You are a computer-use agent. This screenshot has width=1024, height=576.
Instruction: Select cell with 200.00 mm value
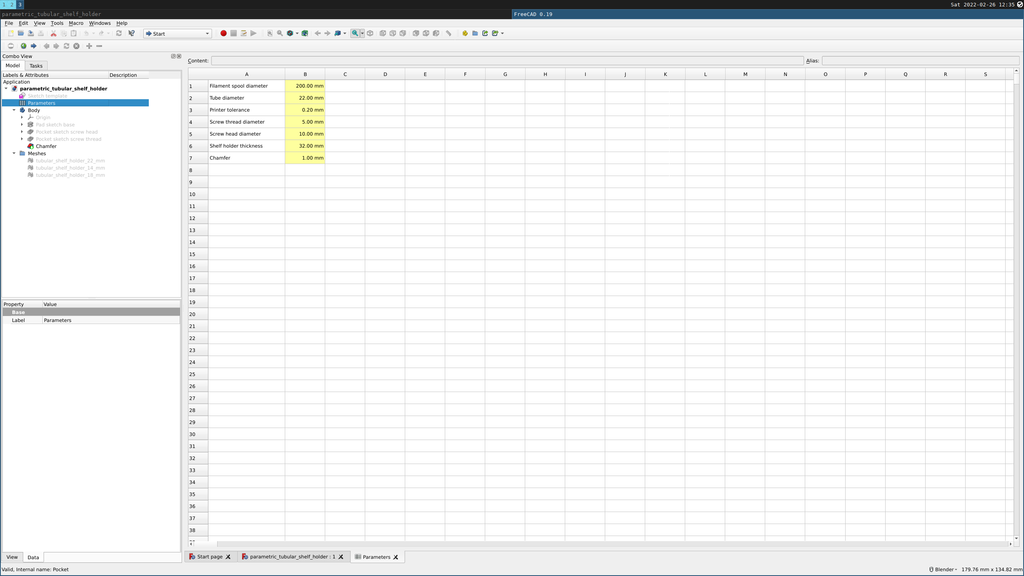click(305, 86)
